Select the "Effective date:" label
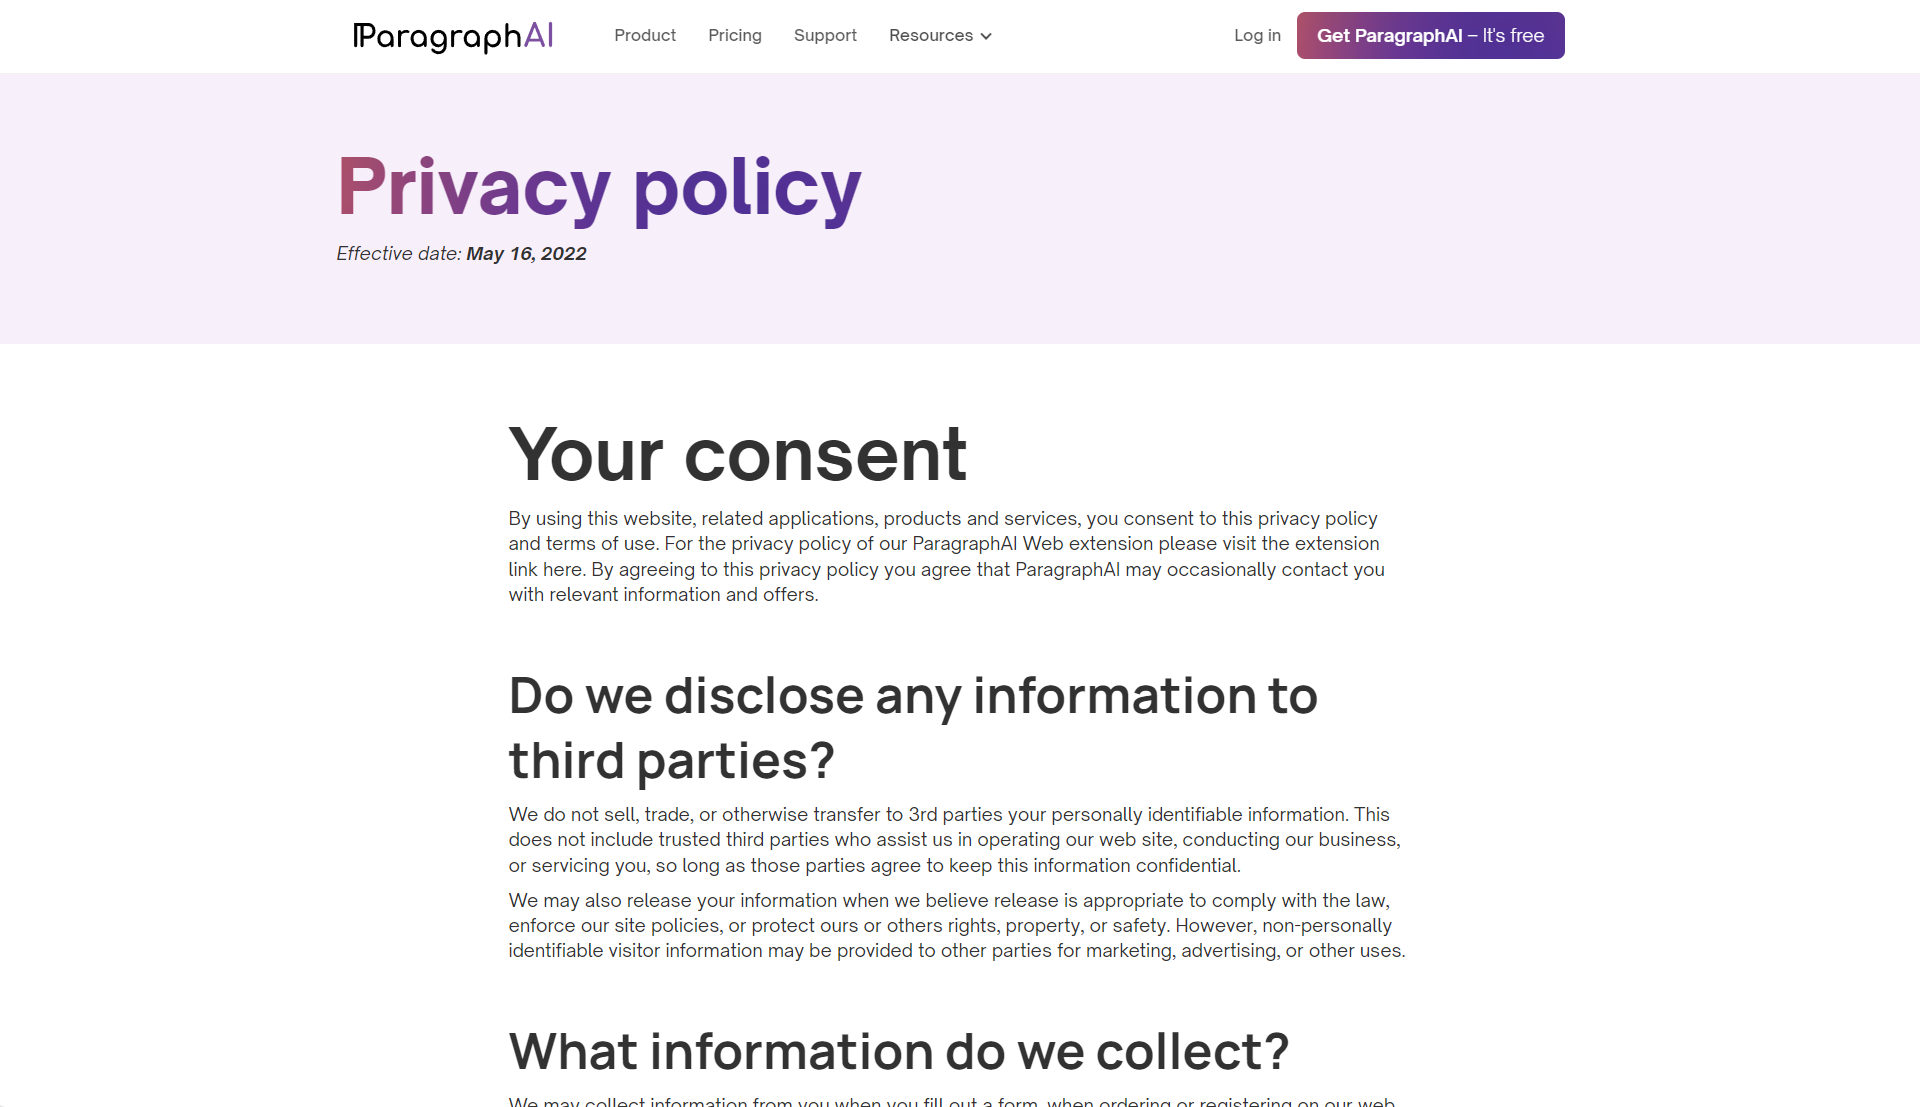Viewport: 1920px width, 1107px height. click(x=399, y=254)
